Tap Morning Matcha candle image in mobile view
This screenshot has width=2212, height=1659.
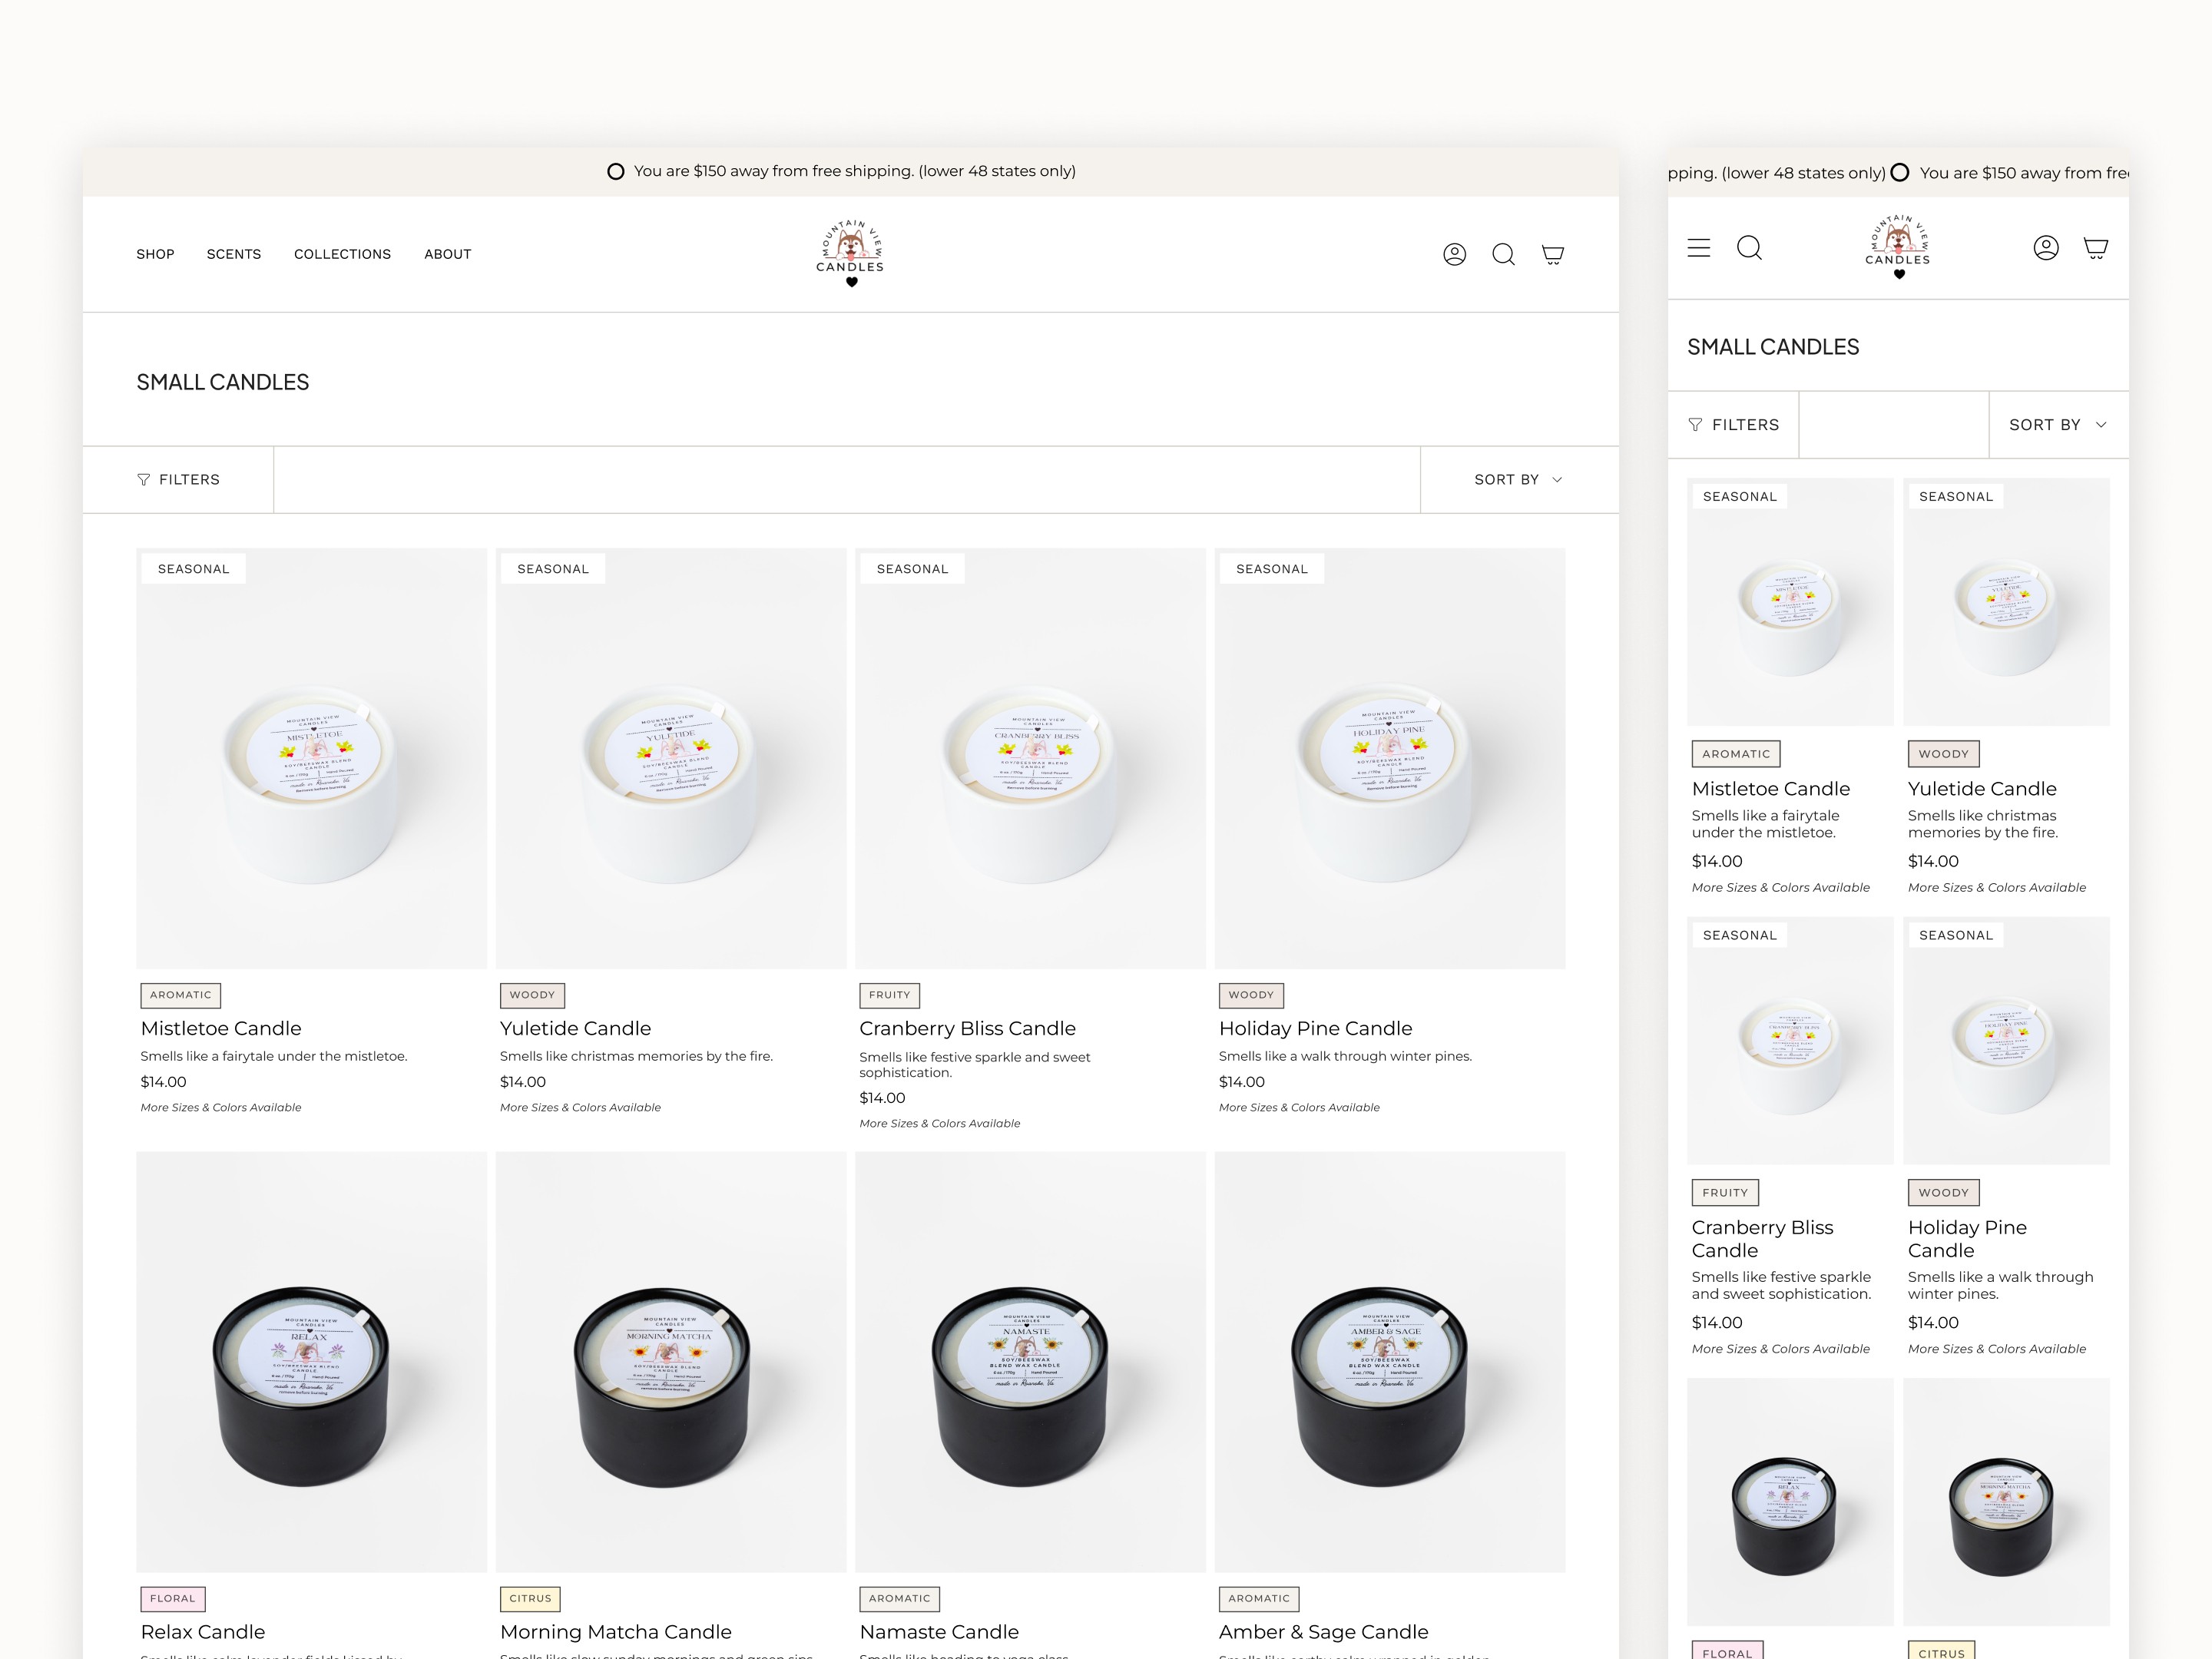2006,1502
